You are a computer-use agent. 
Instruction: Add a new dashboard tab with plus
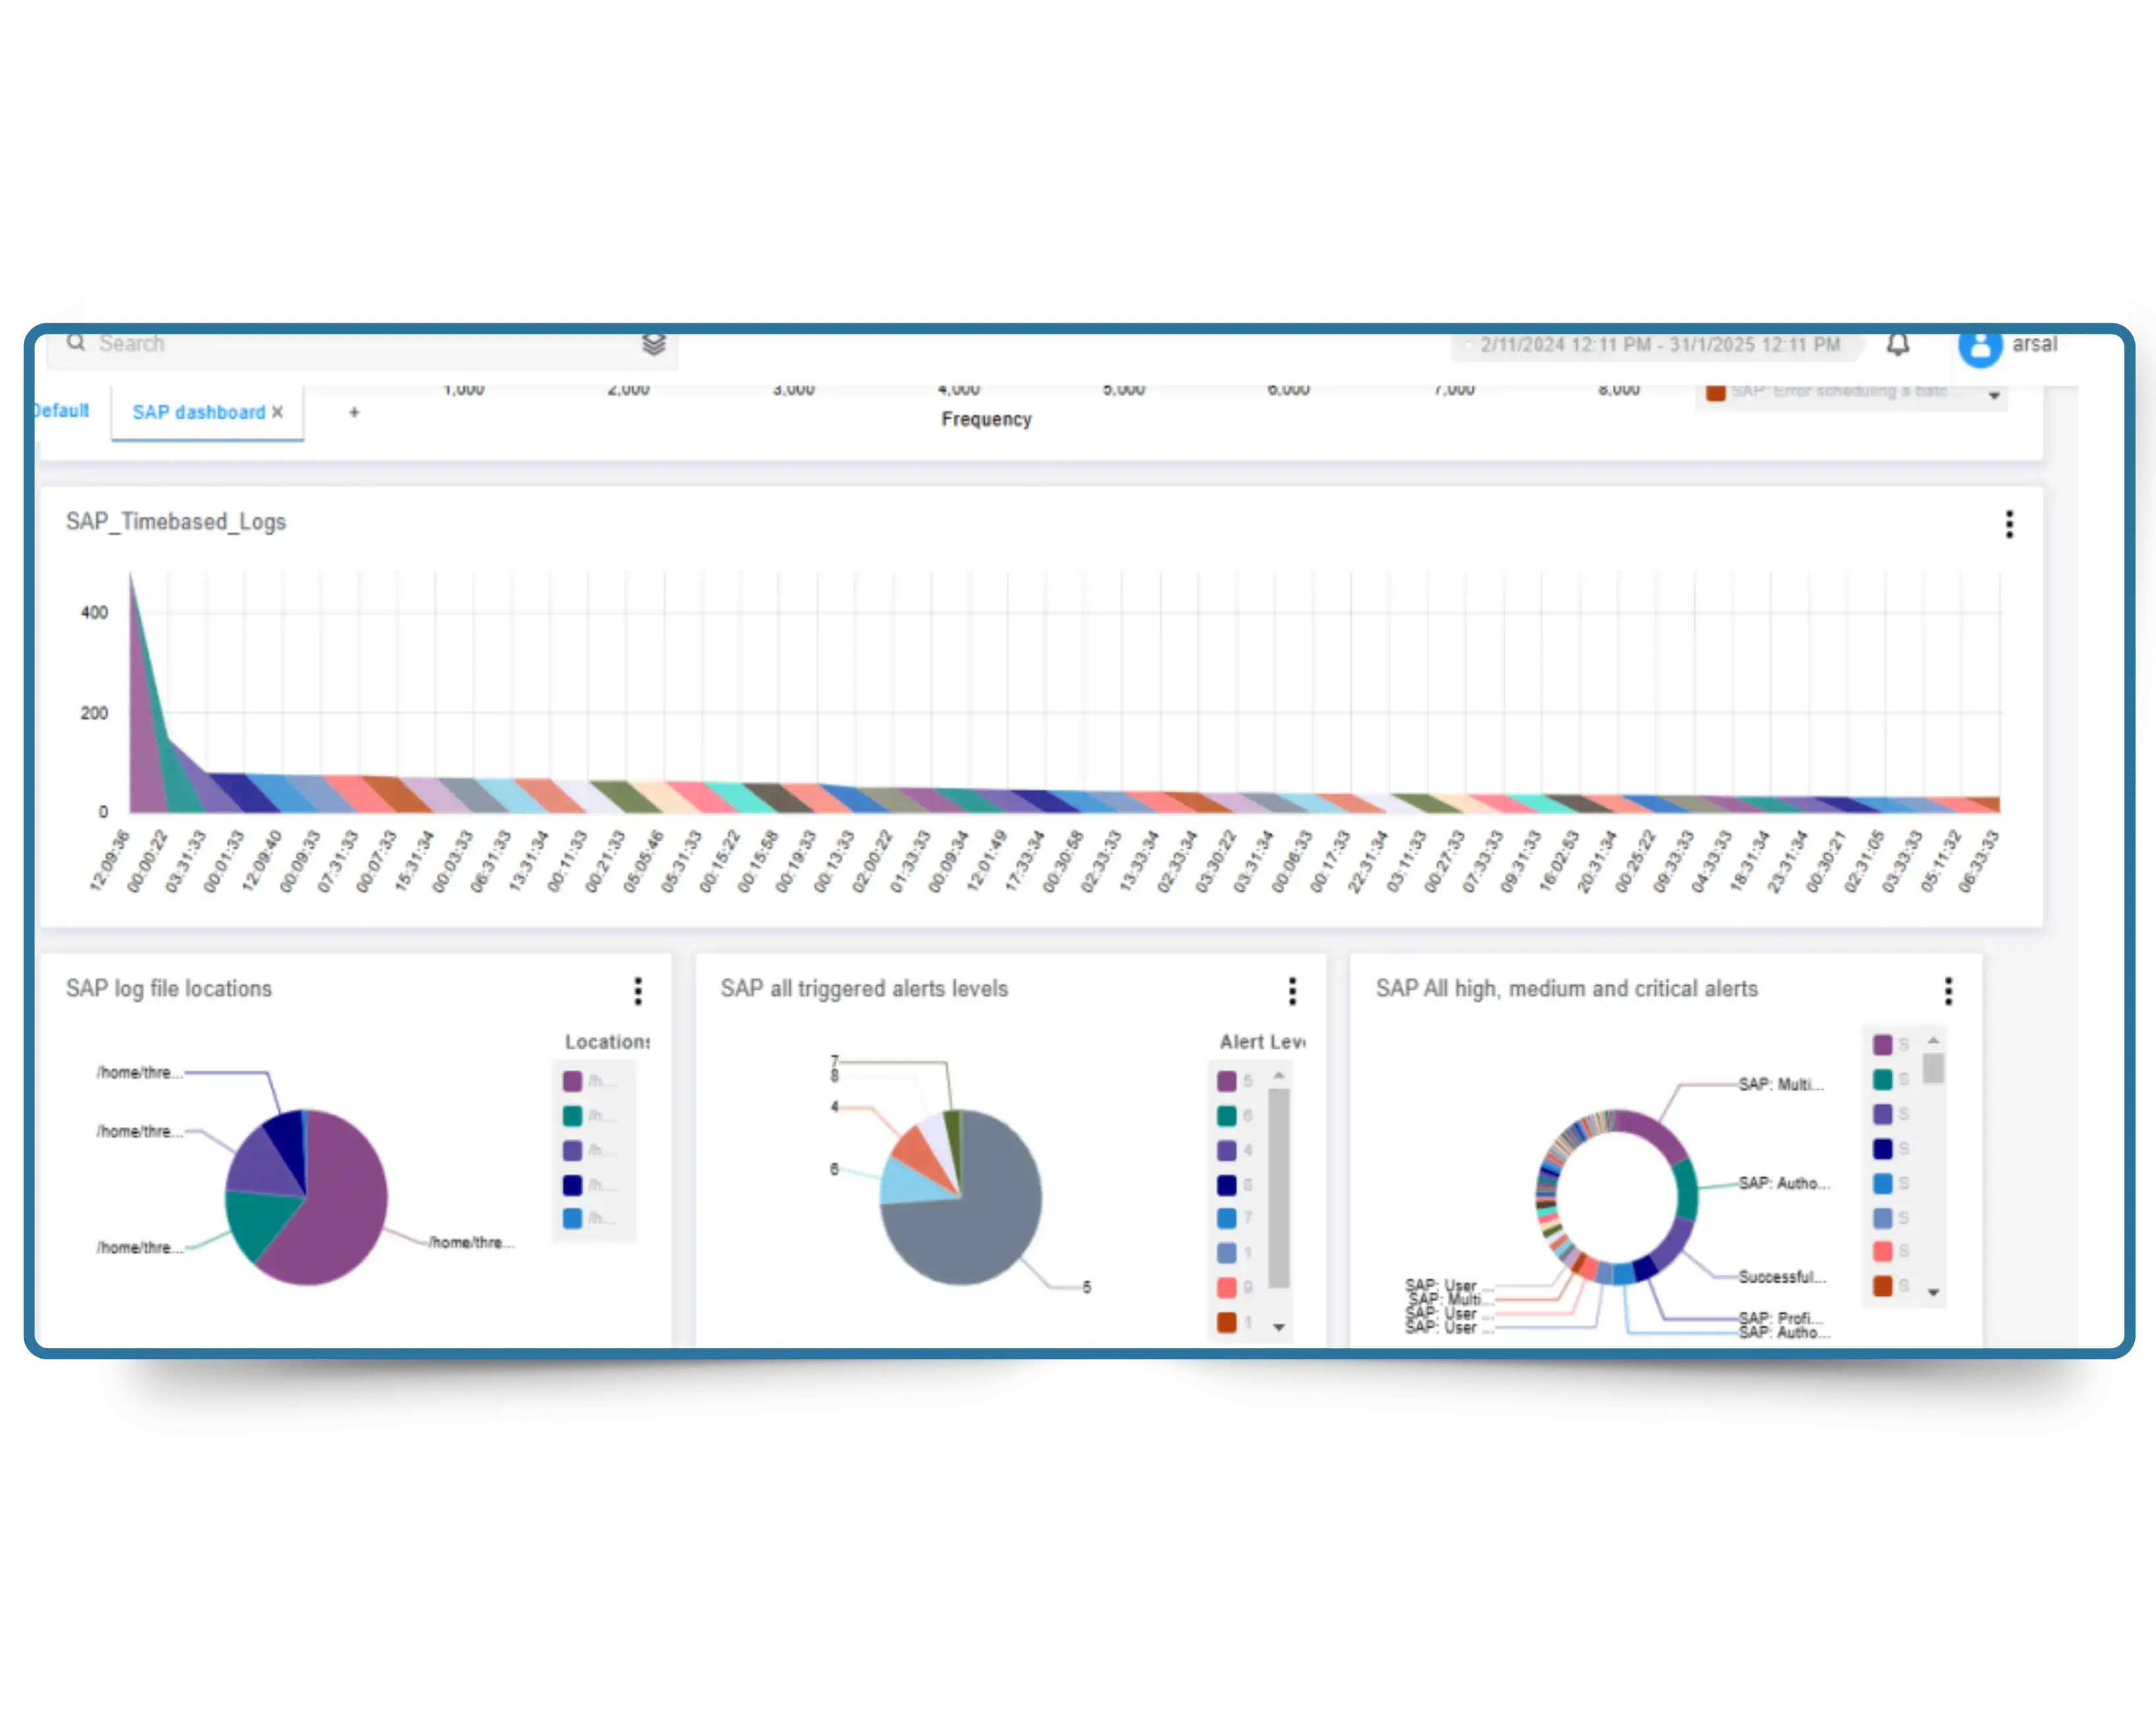354,412
